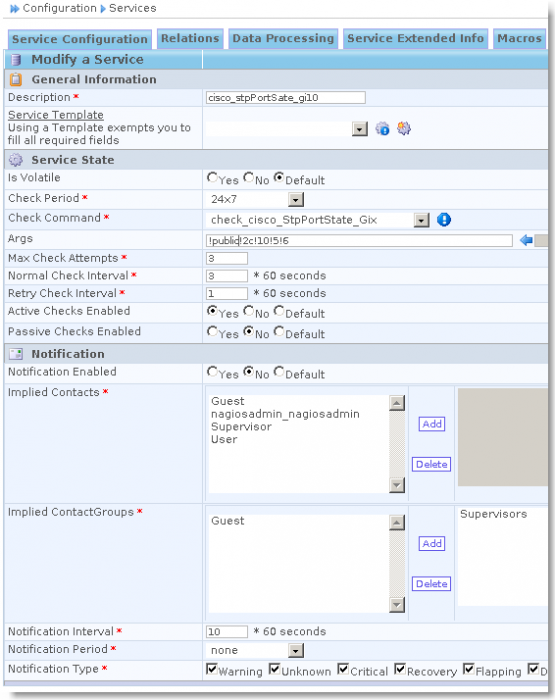Open the Notification Period dropdown

point(296,650)
